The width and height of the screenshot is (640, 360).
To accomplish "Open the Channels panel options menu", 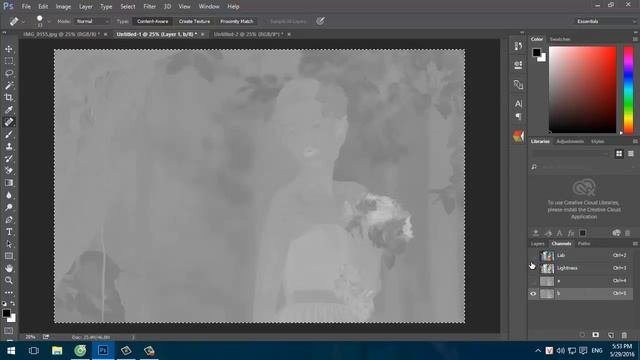I will 635,244.
